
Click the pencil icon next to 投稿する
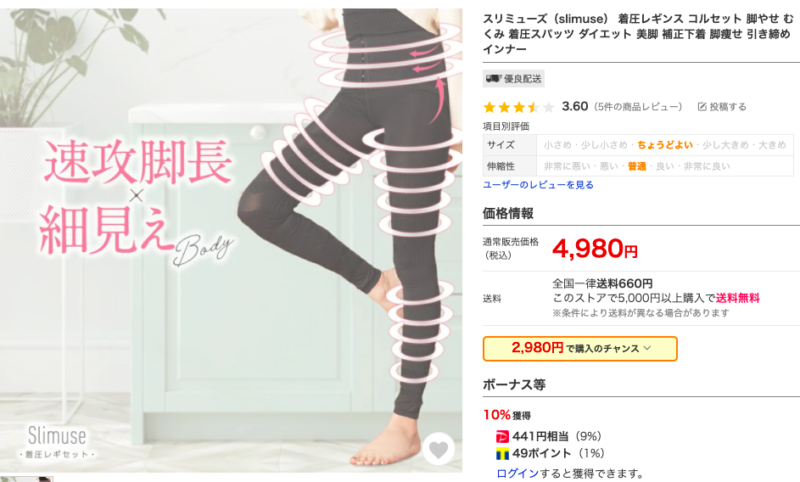pos(702,107)
